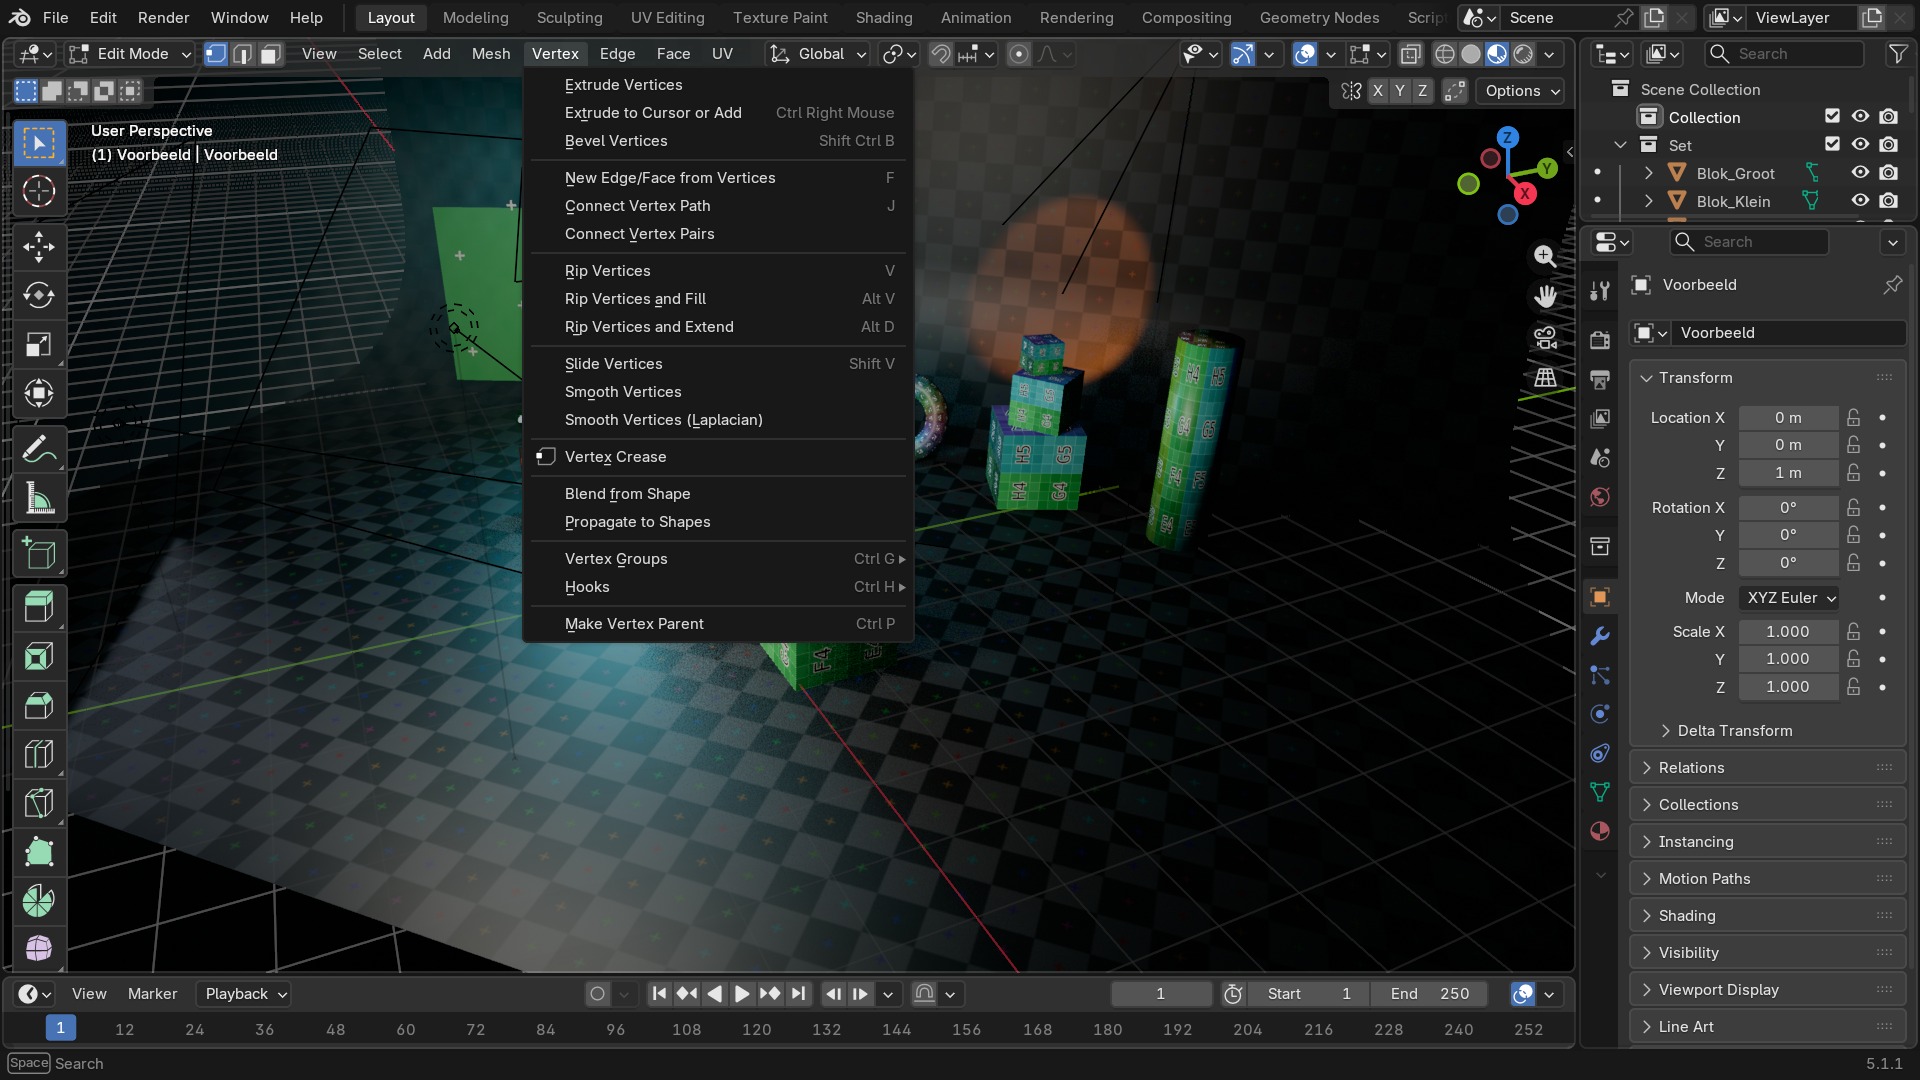Toggle X axis mirror button
The image size is (1920, 1080).
pyautogui.click(x=1378, y=91)
